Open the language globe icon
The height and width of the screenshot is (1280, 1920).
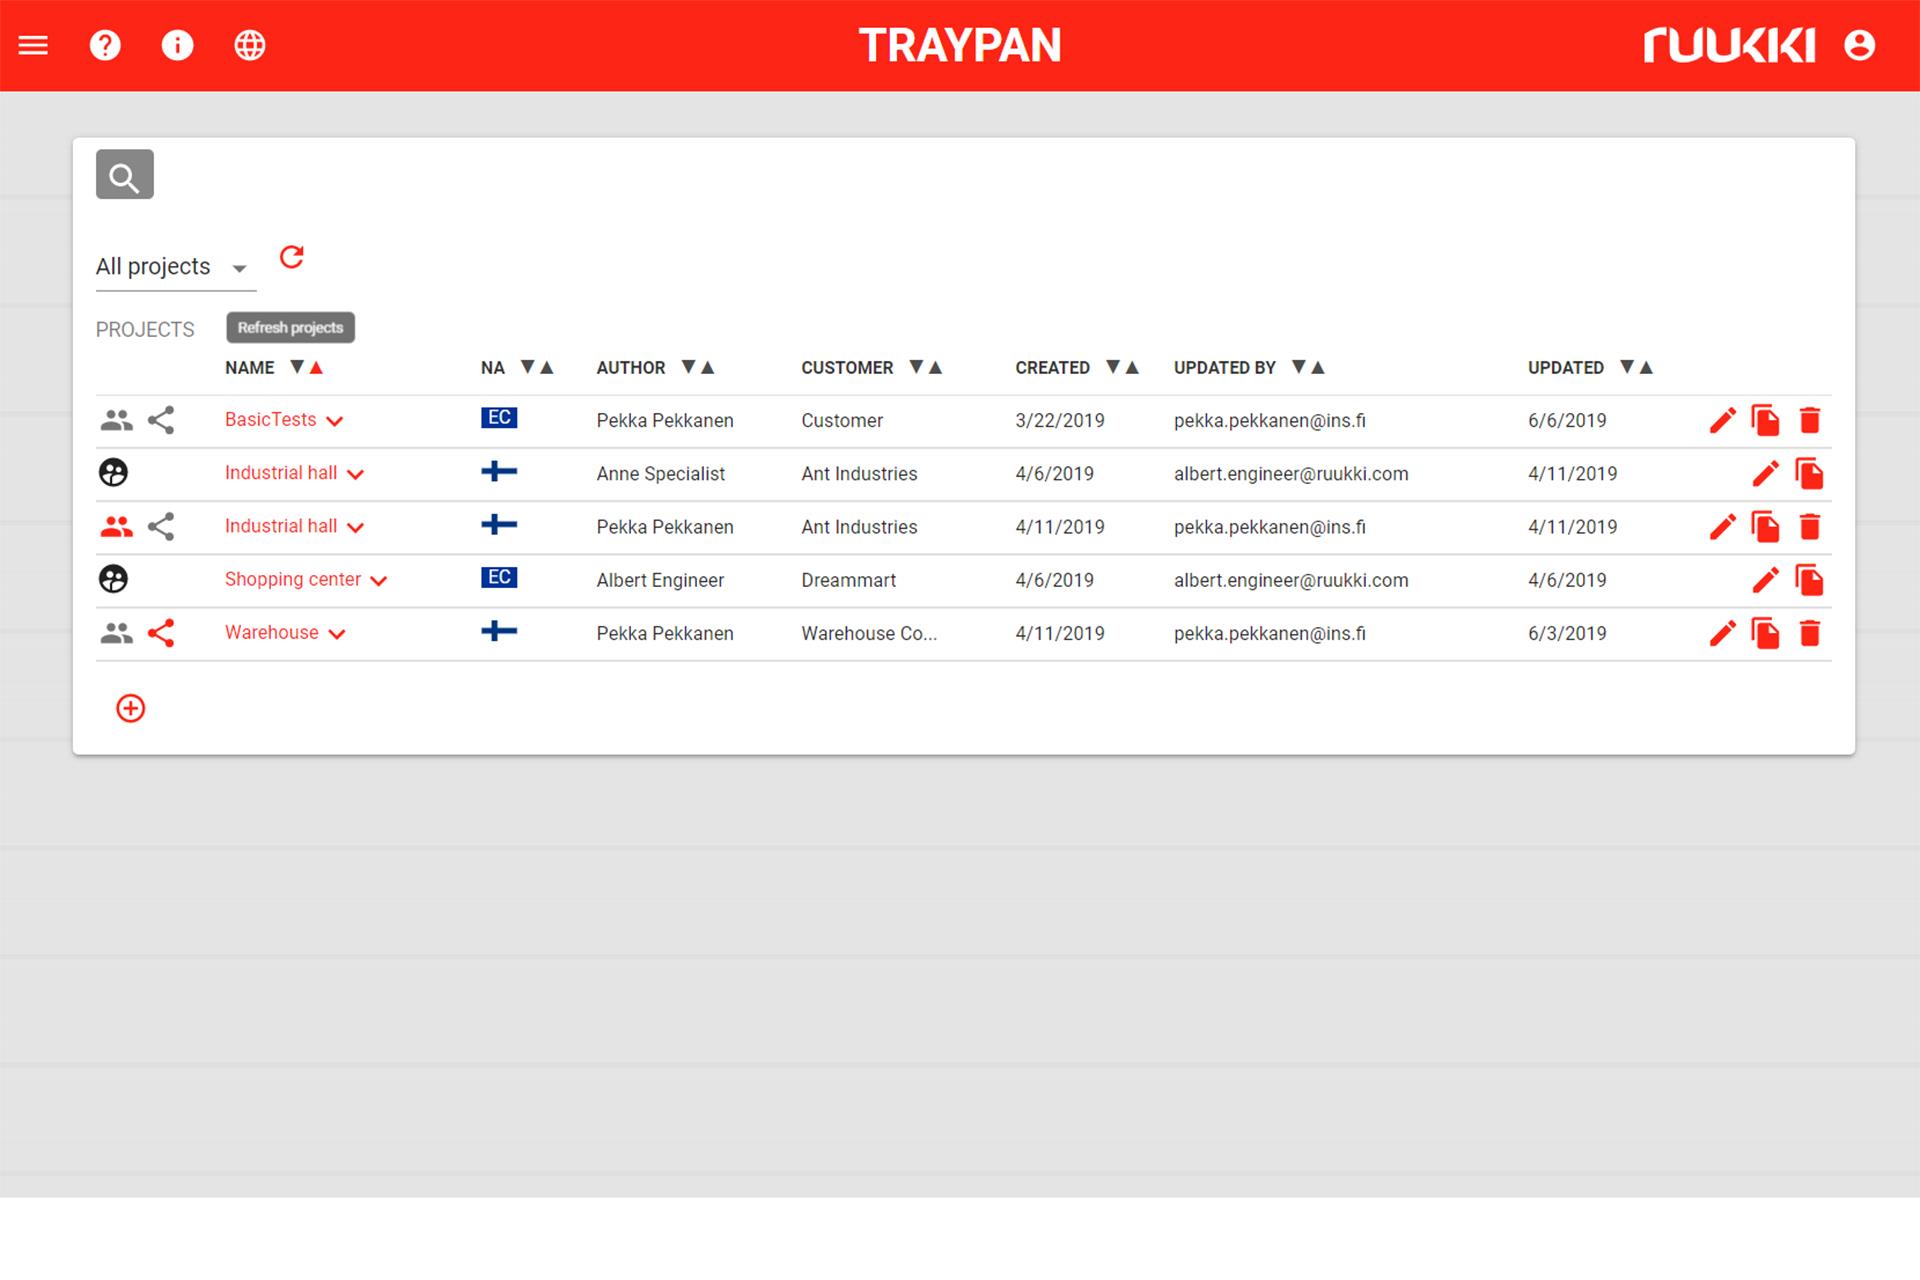pyautogui.click(x=250, y=45)
